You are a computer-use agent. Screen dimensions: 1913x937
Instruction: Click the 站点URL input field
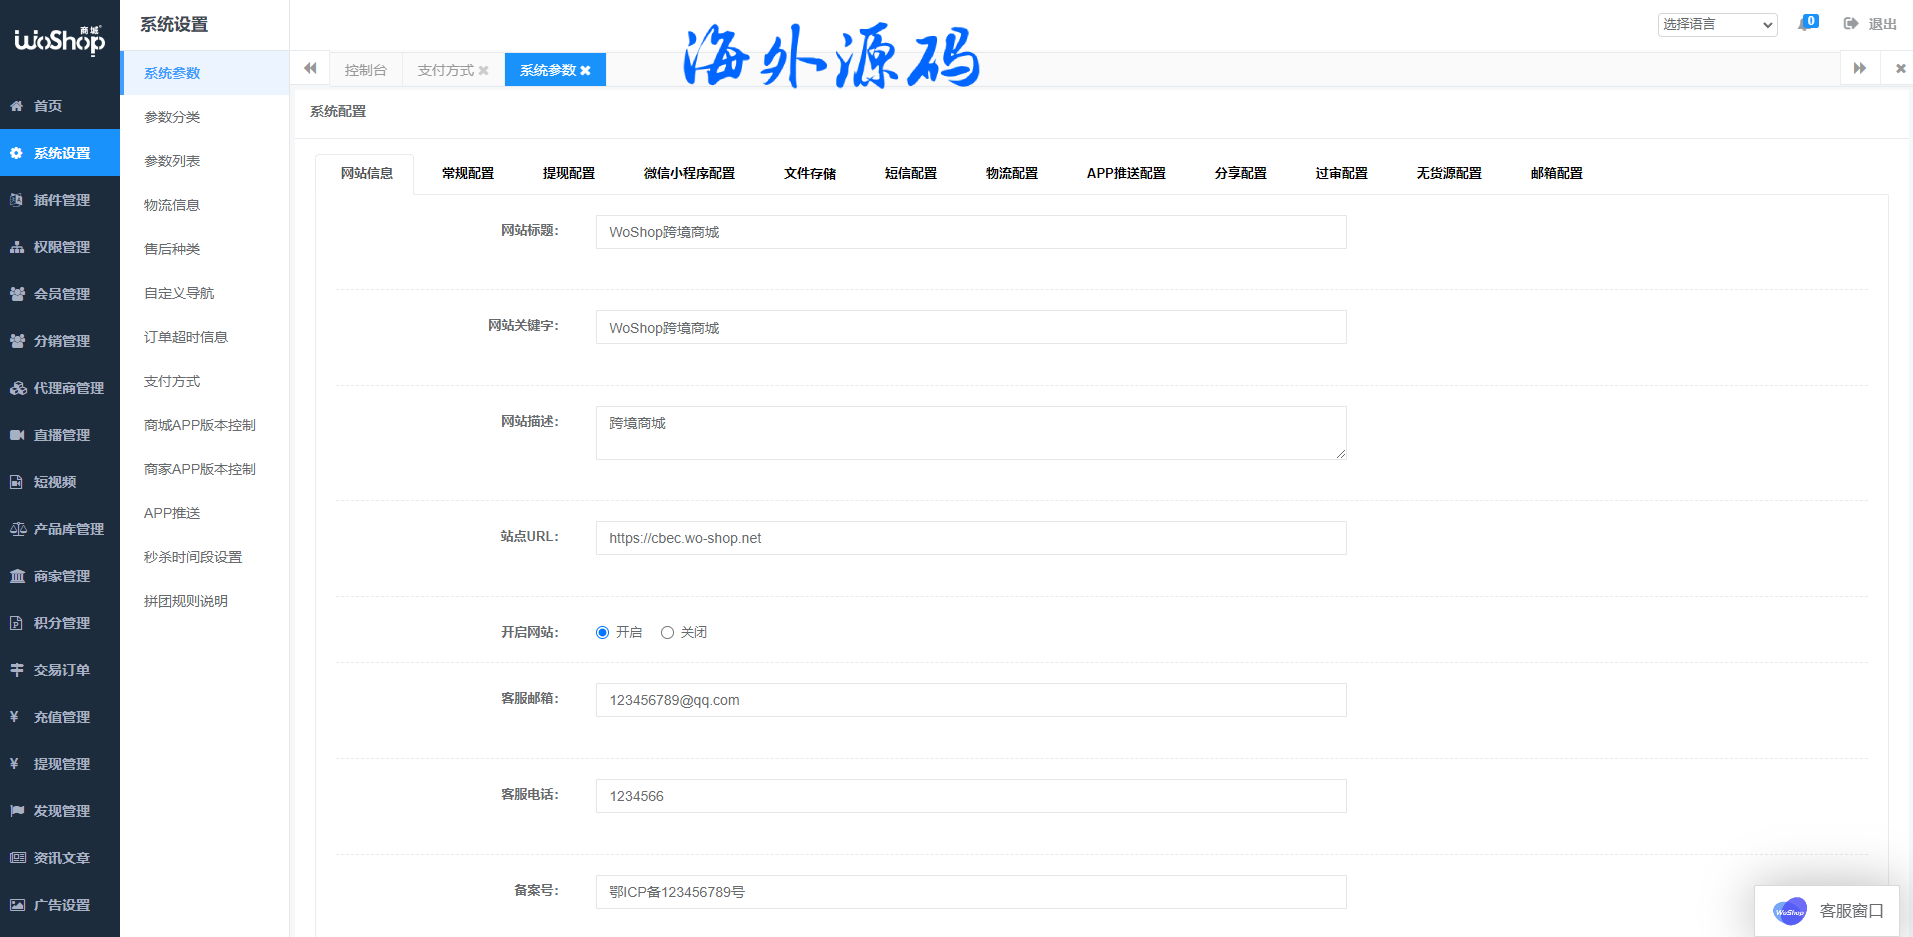pos(970,538)
